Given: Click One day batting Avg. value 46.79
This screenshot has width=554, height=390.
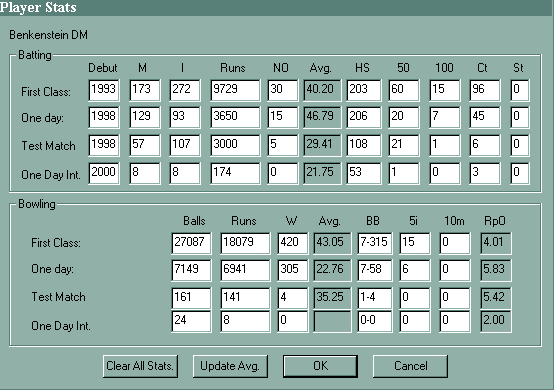Looking at the screenshot, I should click(x=322, y=117).
